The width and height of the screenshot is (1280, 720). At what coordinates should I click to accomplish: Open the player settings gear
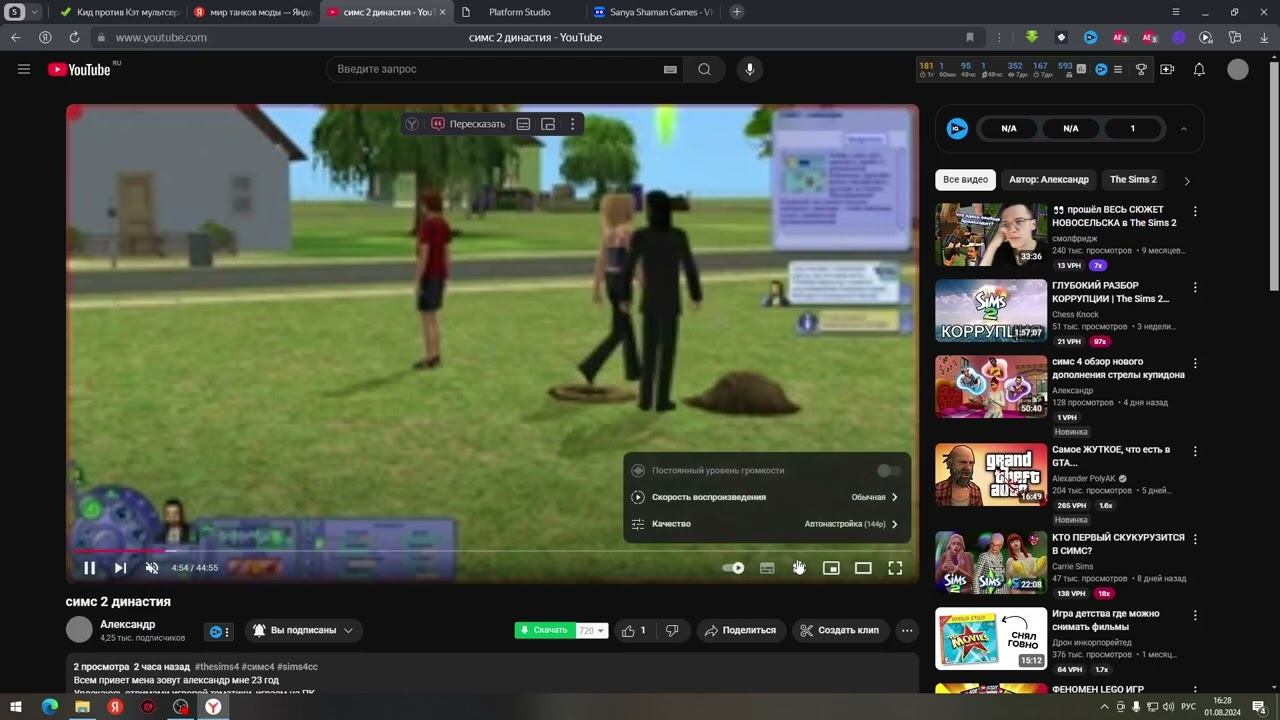point(799,568)
